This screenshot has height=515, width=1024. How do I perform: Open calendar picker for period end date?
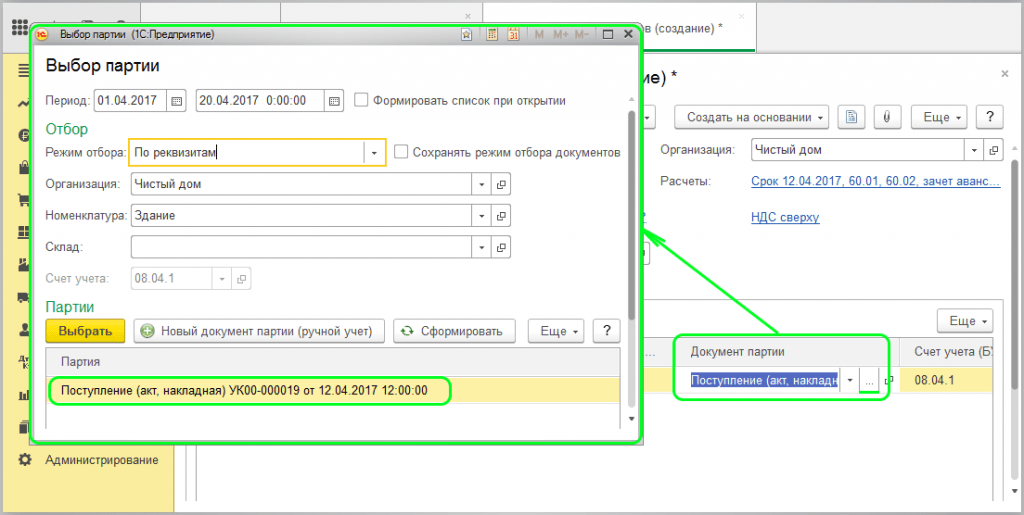(335, 100)
